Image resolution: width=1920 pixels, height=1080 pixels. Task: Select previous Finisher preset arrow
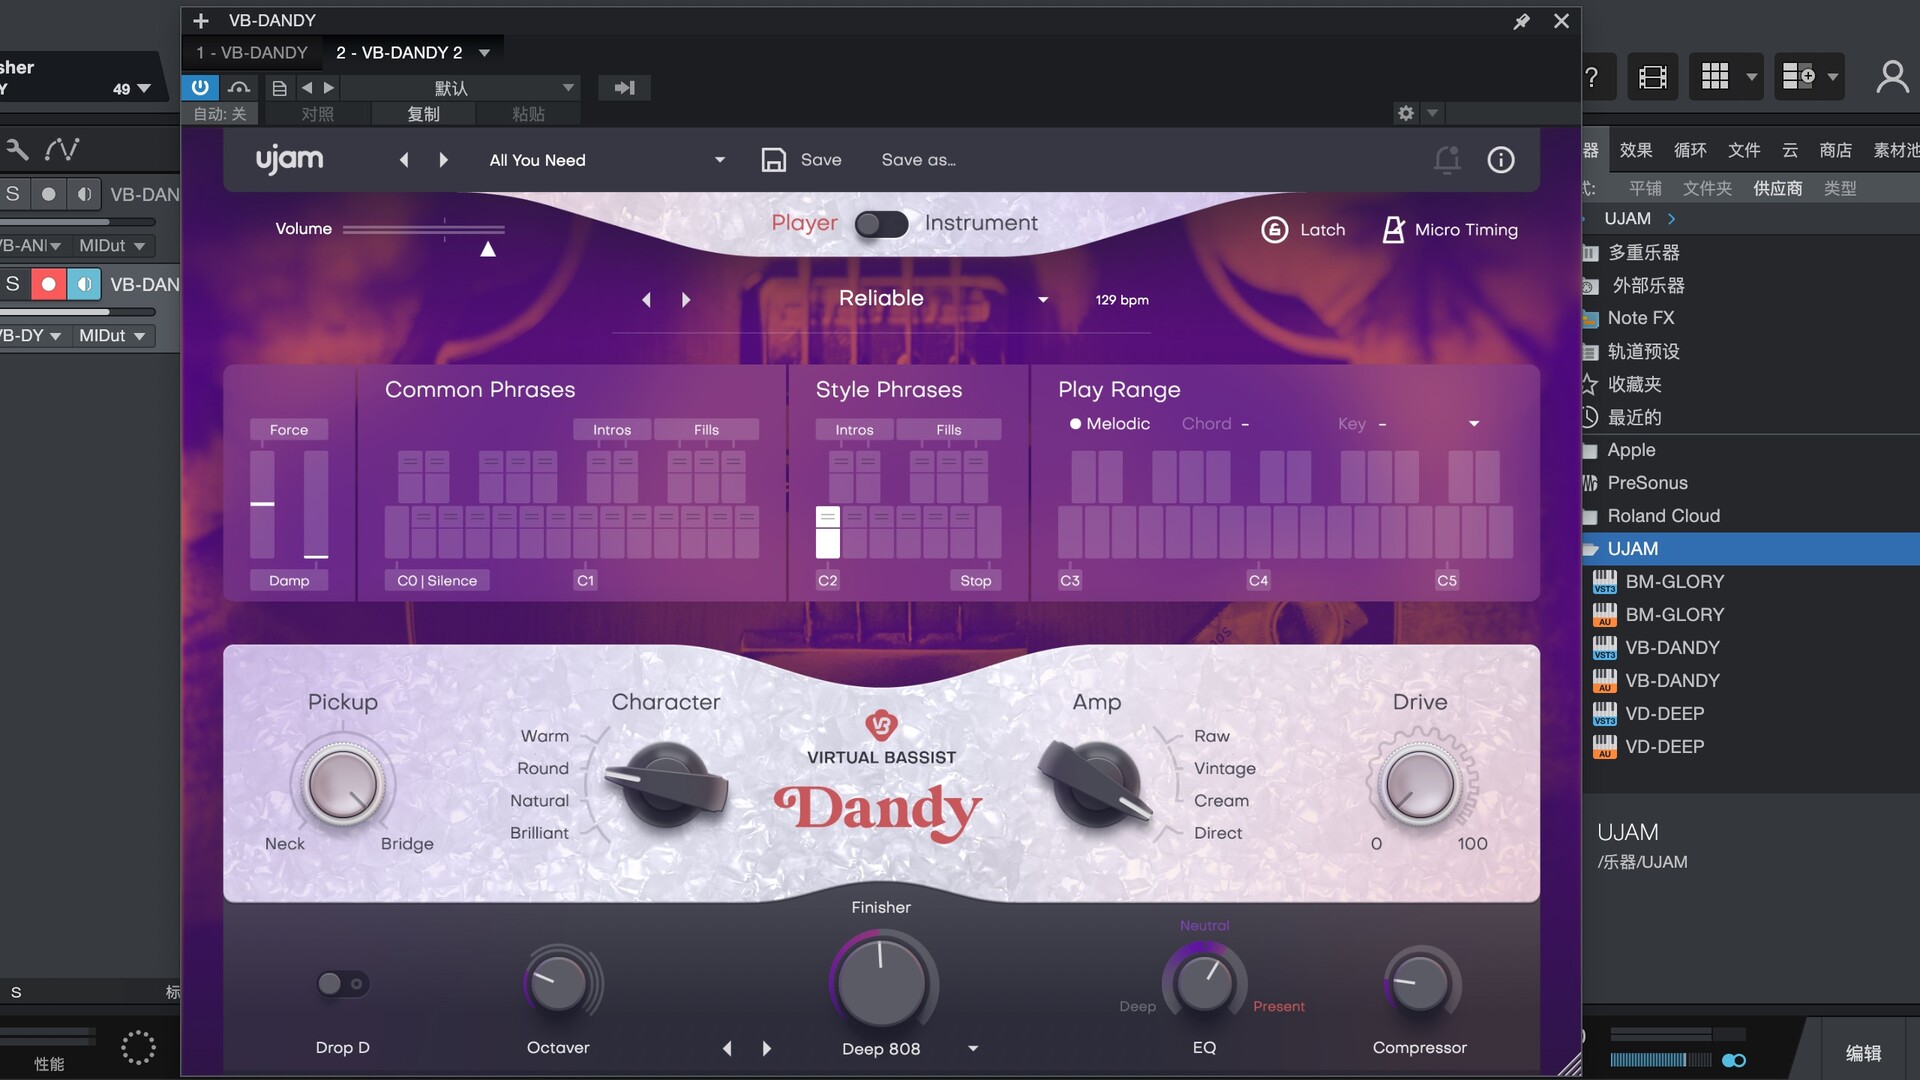727,1049
